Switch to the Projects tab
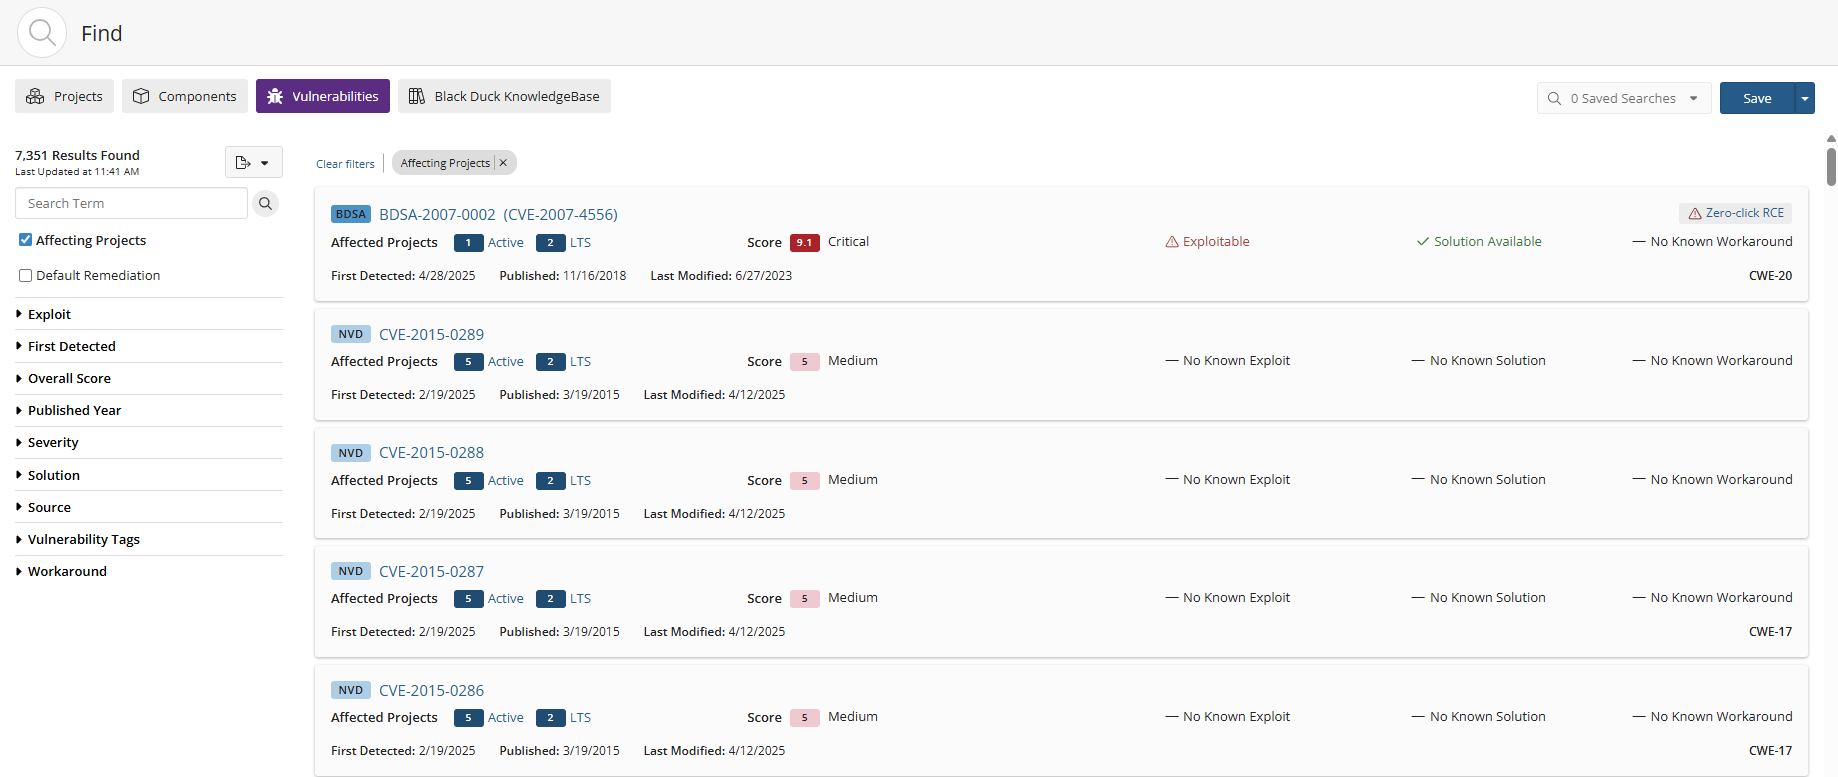 point(65,96)
